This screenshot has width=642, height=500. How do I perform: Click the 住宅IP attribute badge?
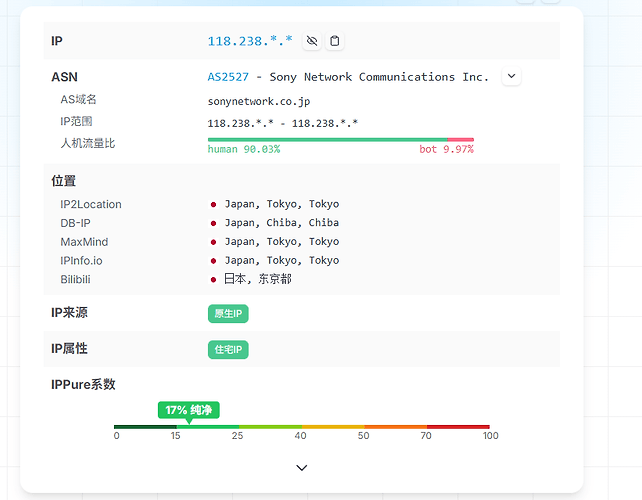click(228, 350)
